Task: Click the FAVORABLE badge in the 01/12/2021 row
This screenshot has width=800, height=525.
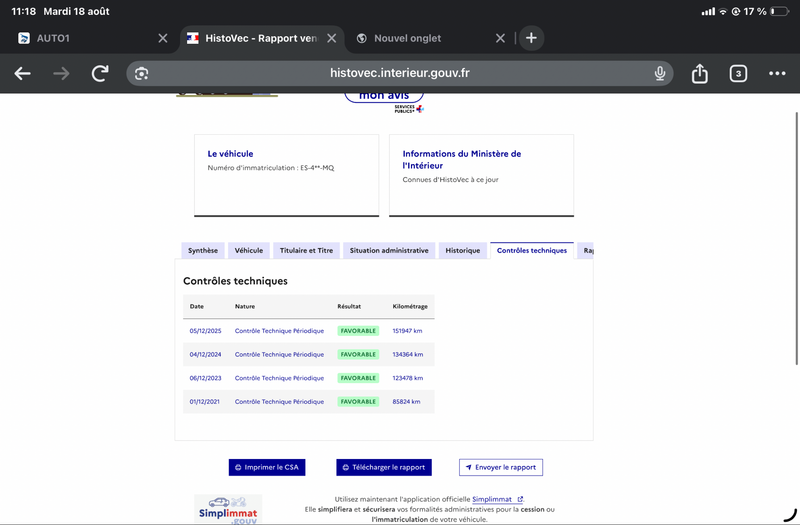Action: 358,402
